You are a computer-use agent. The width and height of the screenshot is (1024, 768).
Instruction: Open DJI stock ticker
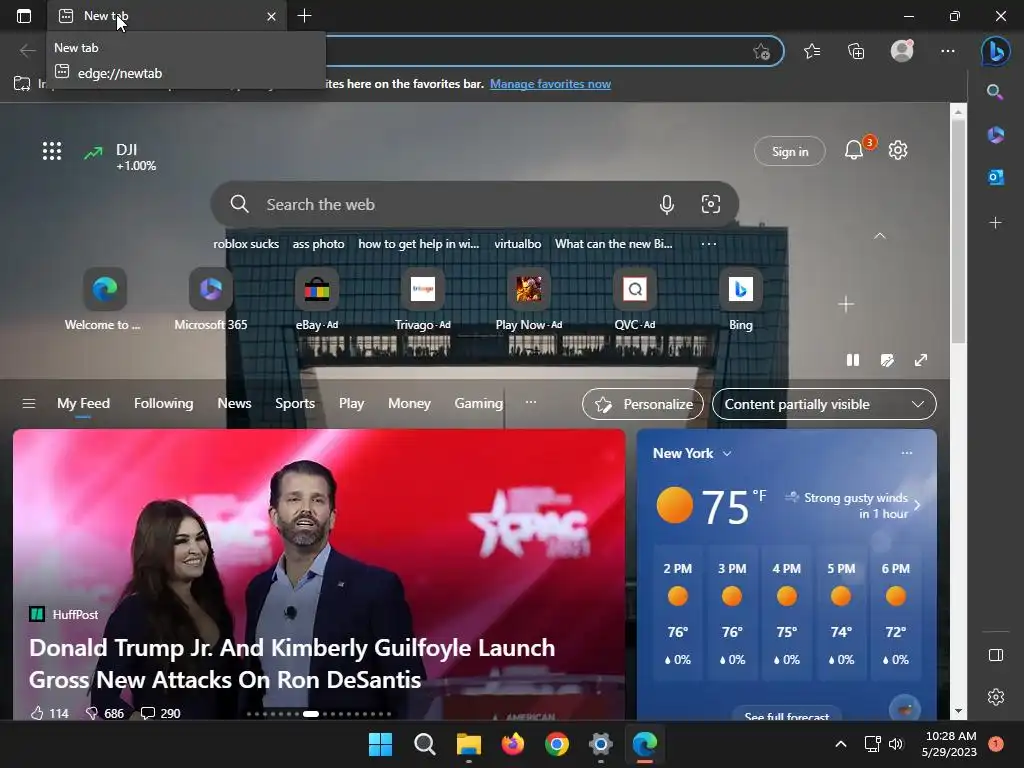pyautogui.click(x=120, y=157)
